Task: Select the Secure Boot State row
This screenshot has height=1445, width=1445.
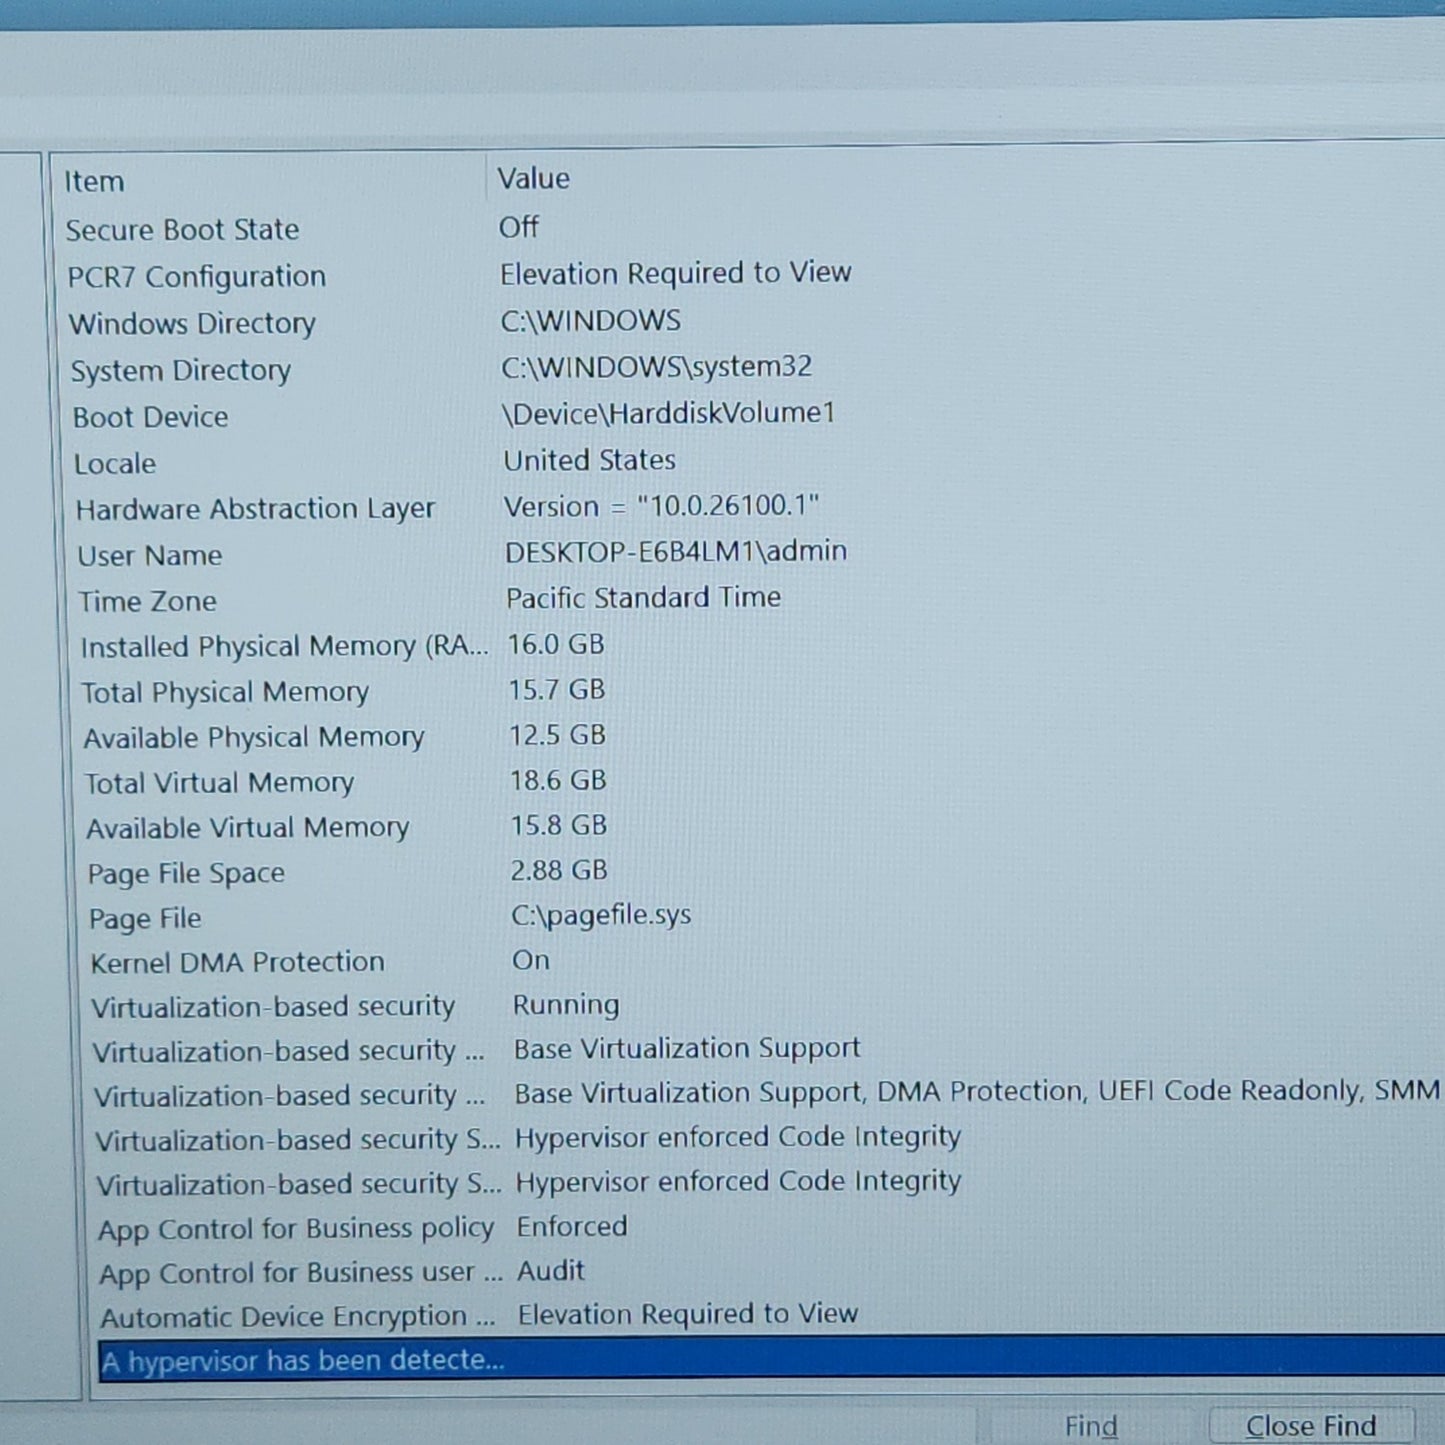Action: pyautogui.click(x=183, y=230)
